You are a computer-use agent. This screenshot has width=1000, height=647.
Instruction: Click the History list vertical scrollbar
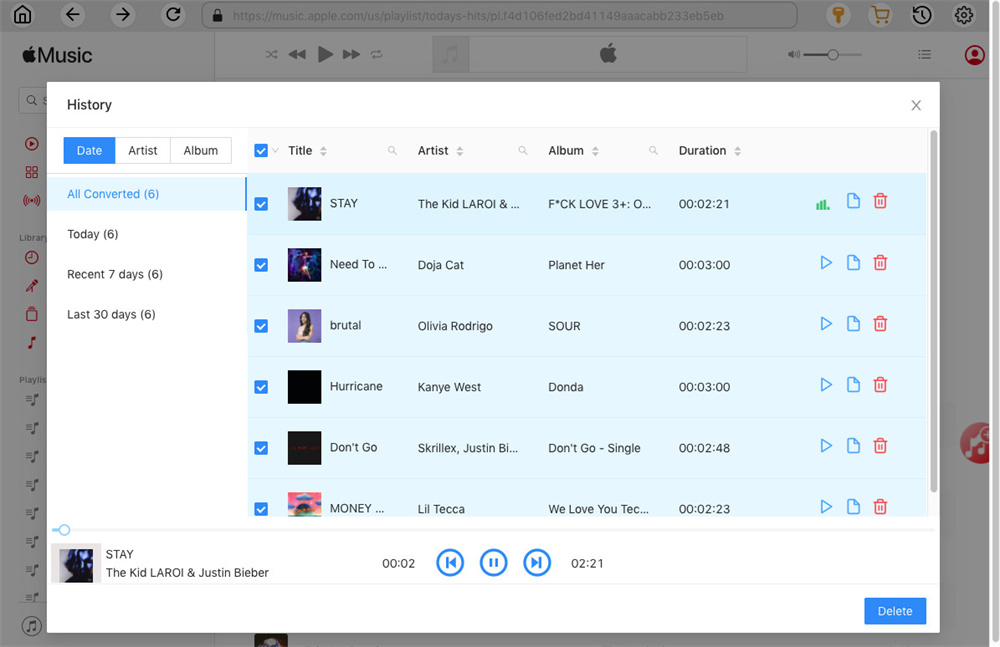point(934,311)
